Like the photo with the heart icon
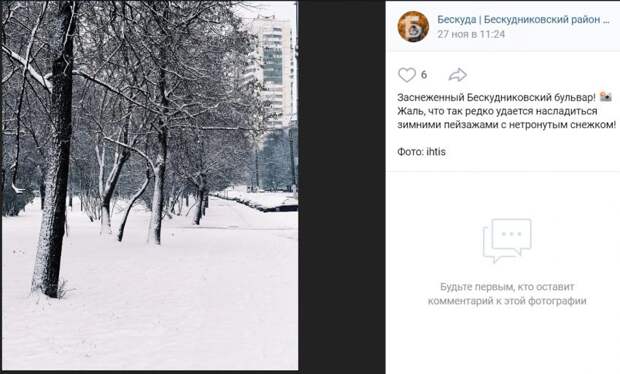620x374 pixels. pos(406,75)
